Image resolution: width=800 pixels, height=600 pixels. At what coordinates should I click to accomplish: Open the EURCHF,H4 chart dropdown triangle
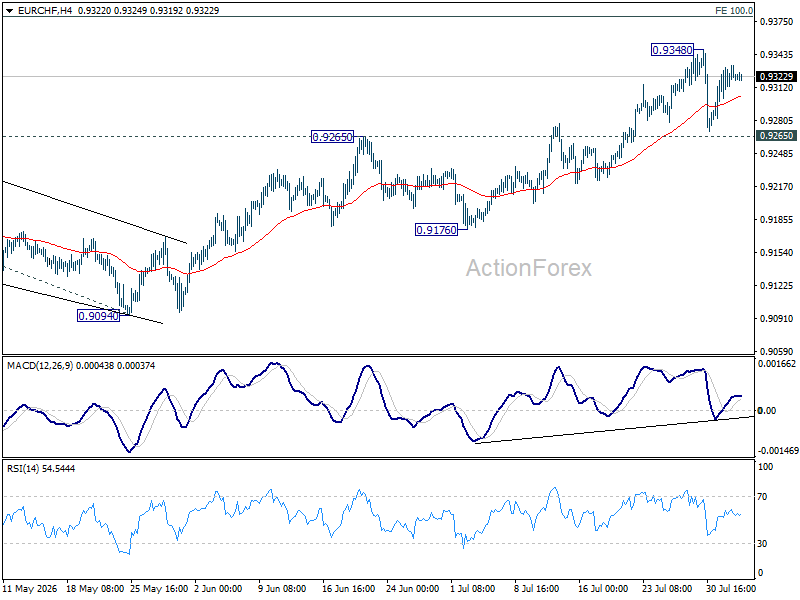tap(9, 11)
